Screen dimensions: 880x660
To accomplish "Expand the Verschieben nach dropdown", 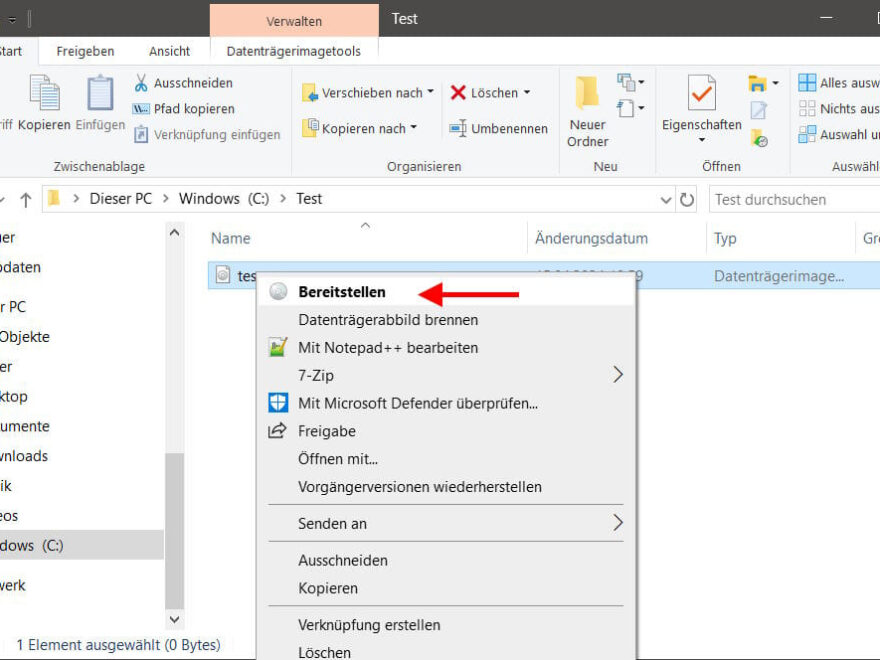I will pos(431,92).
